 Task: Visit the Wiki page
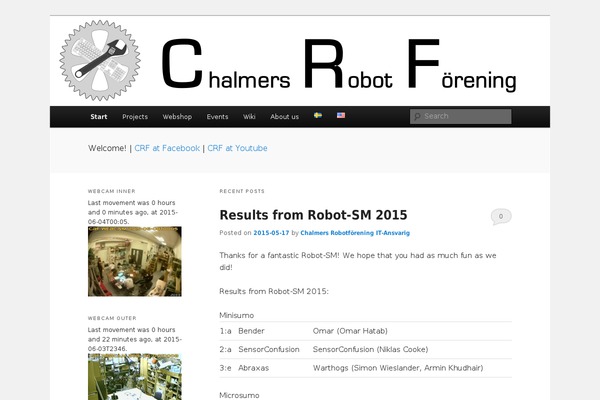click(249, 117)
